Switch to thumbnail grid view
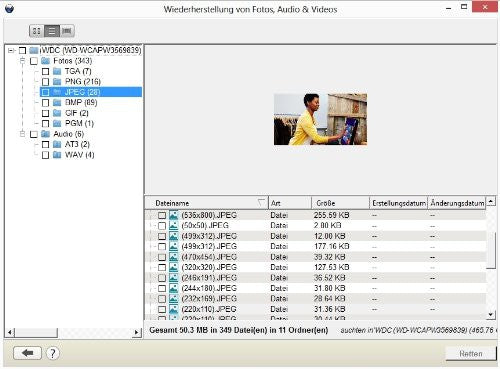 (x=36, y=31)
